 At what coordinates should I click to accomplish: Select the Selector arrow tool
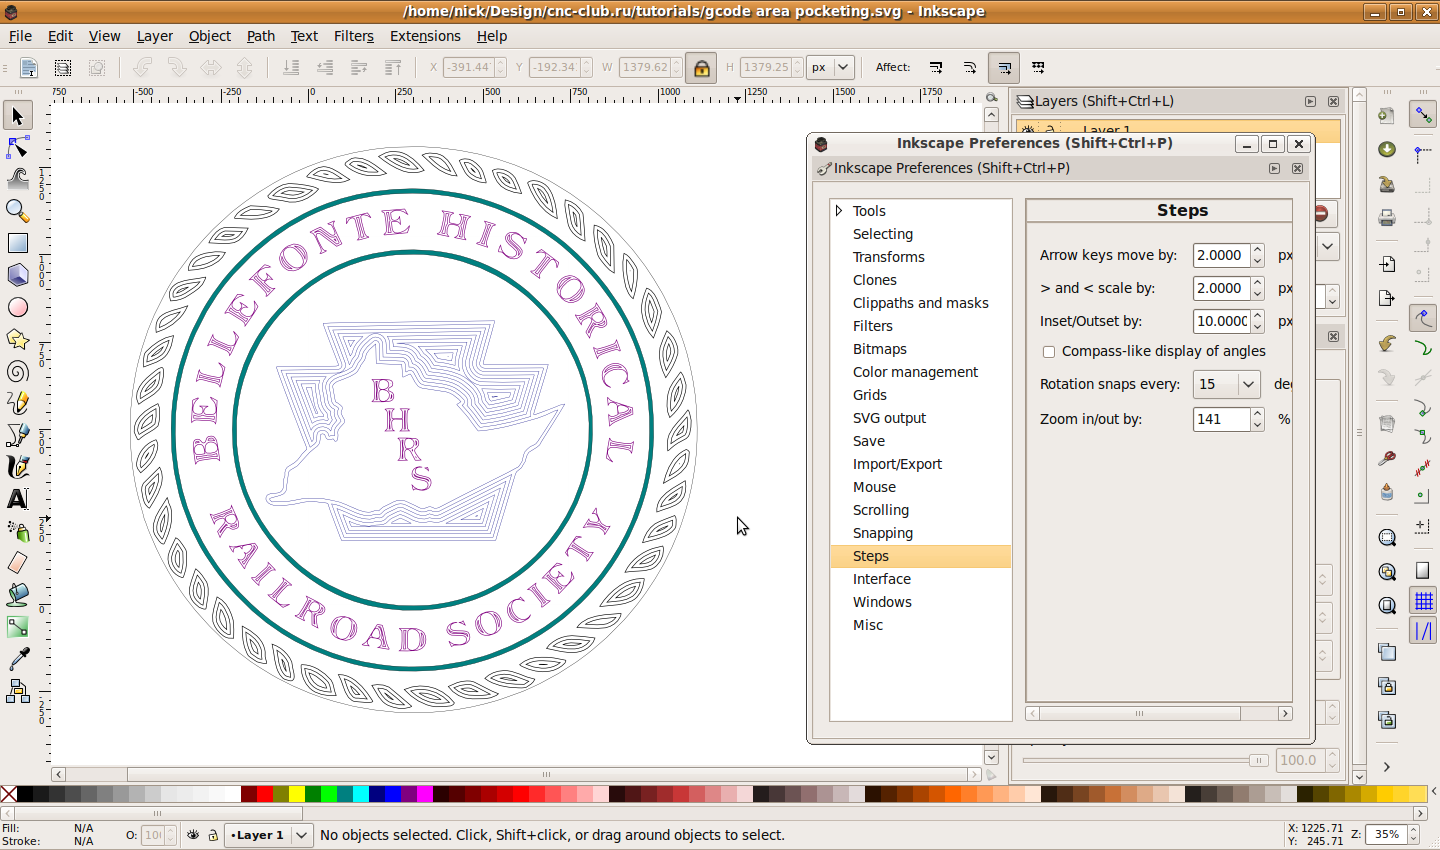click(18, 116)
